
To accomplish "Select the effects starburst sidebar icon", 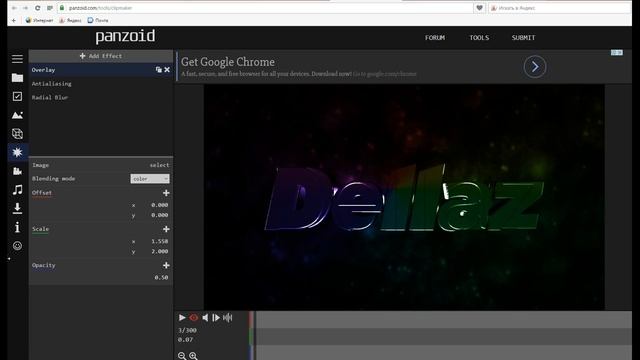I will (x=17, y=152).
